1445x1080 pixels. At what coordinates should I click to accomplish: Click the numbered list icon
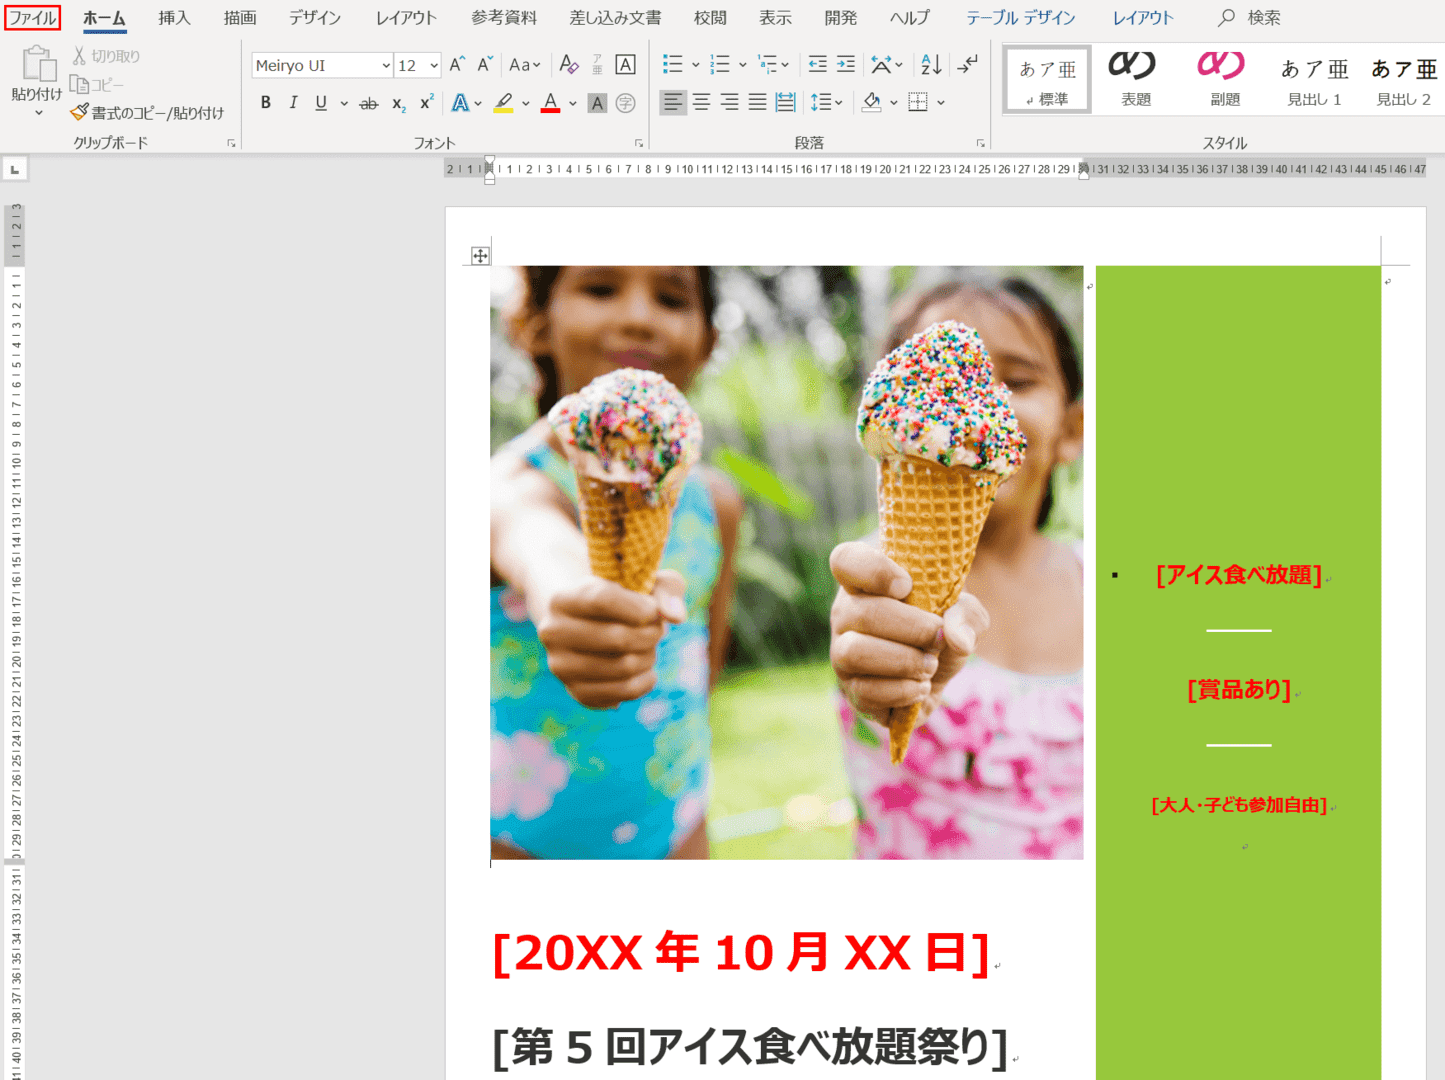coord(720,65)
